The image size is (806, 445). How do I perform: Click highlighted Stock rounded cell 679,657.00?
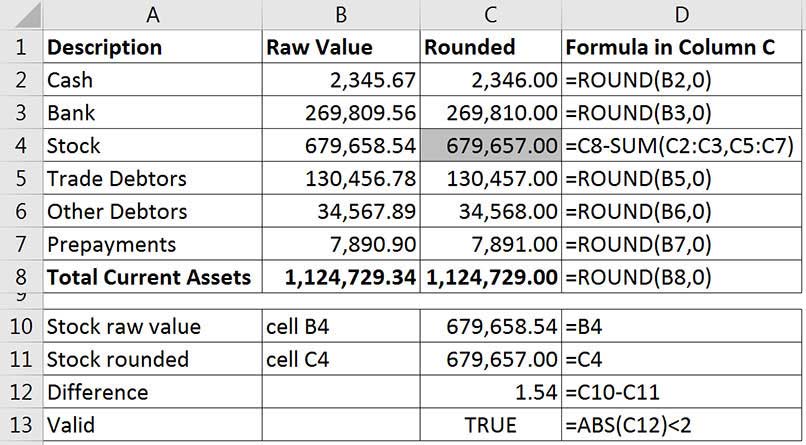pos(491,145)
